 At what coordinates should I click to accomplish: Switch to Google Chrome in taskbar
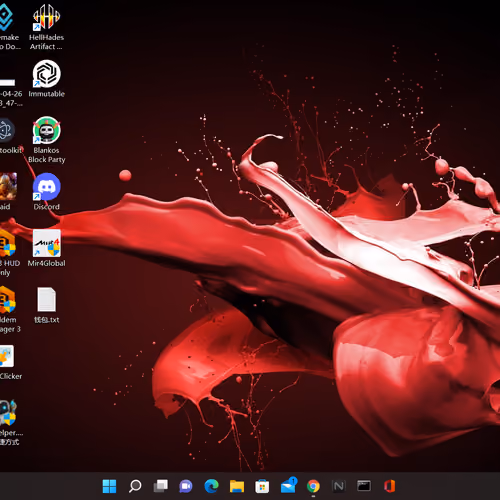(313, 486)
